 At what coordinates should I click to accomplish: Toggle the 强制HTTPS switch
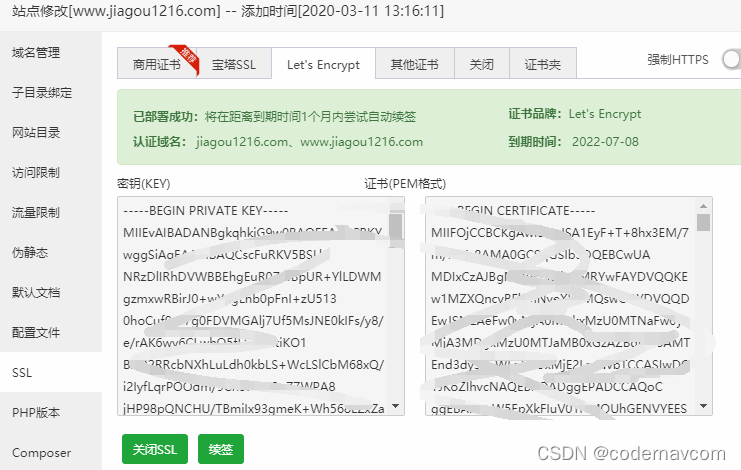(x=732, y=60)
